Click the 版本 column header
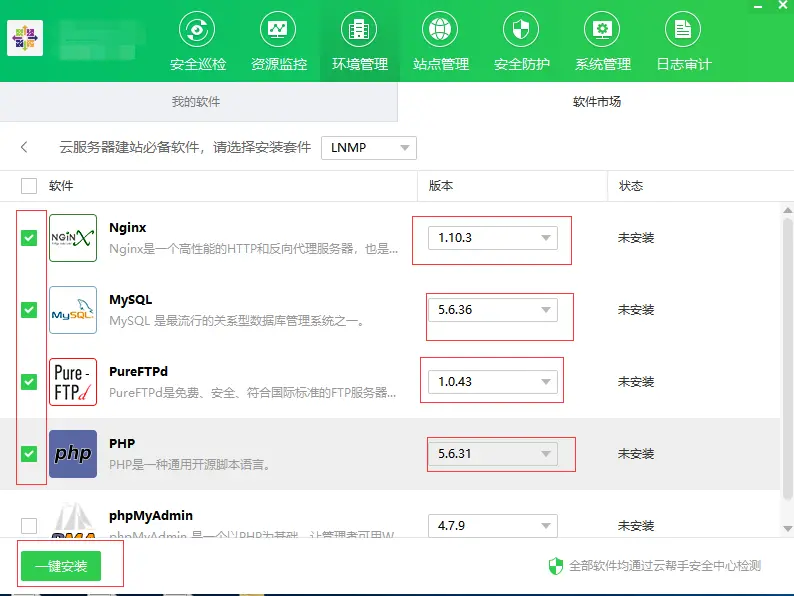This screenshot has height=596, width=794. pyautogui.click(x=441, y=186)
